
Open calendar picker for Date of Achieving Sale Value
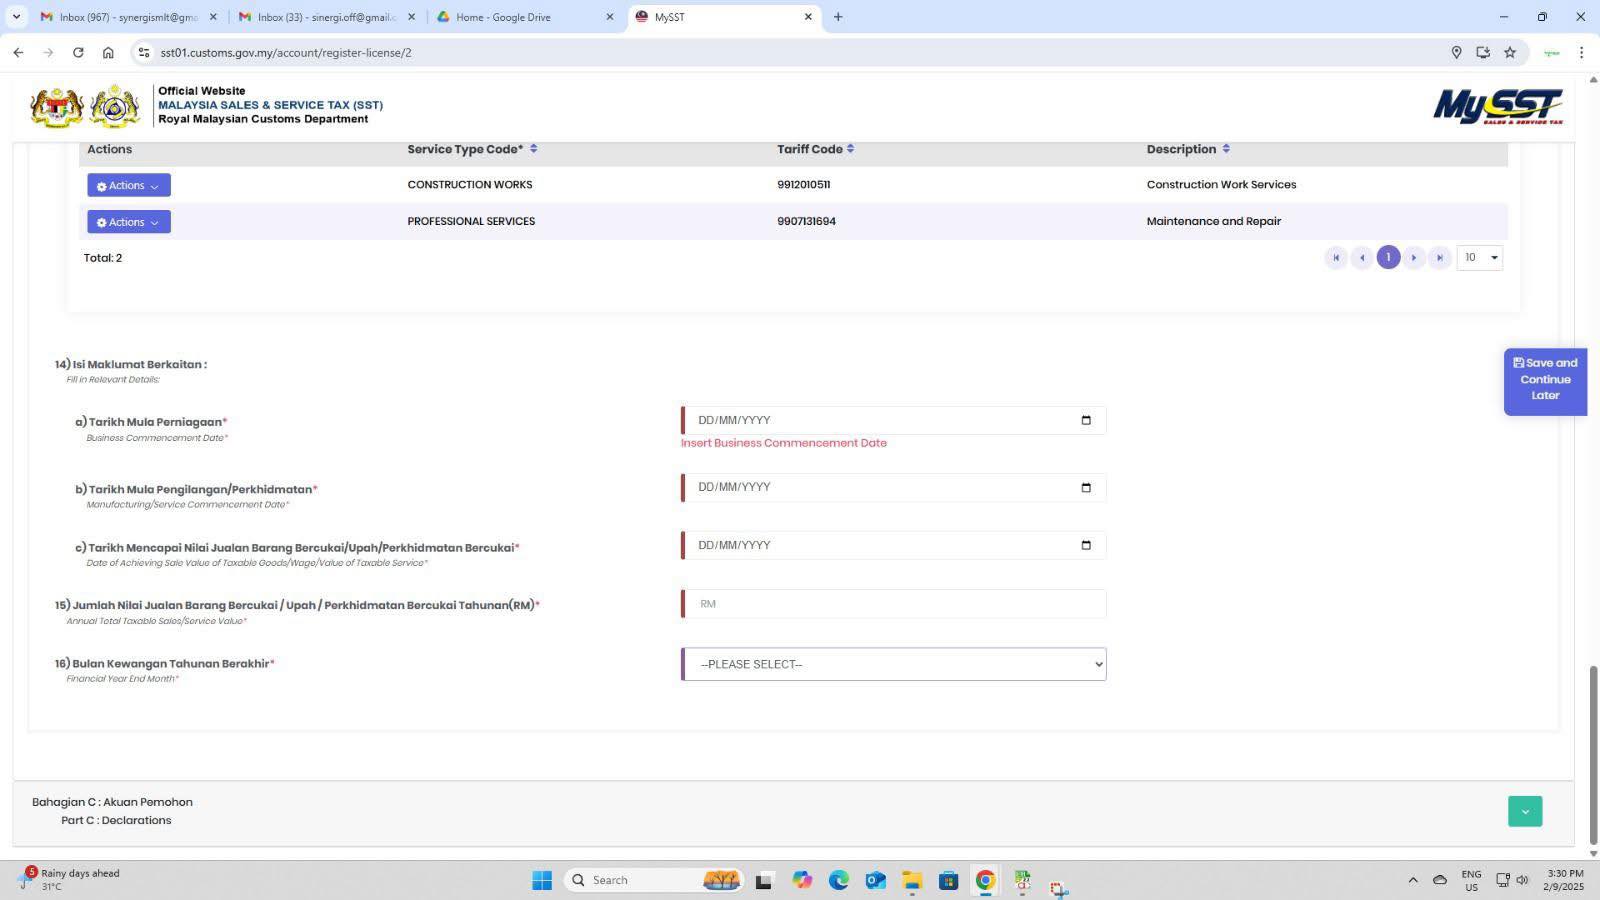(1086, 545)
